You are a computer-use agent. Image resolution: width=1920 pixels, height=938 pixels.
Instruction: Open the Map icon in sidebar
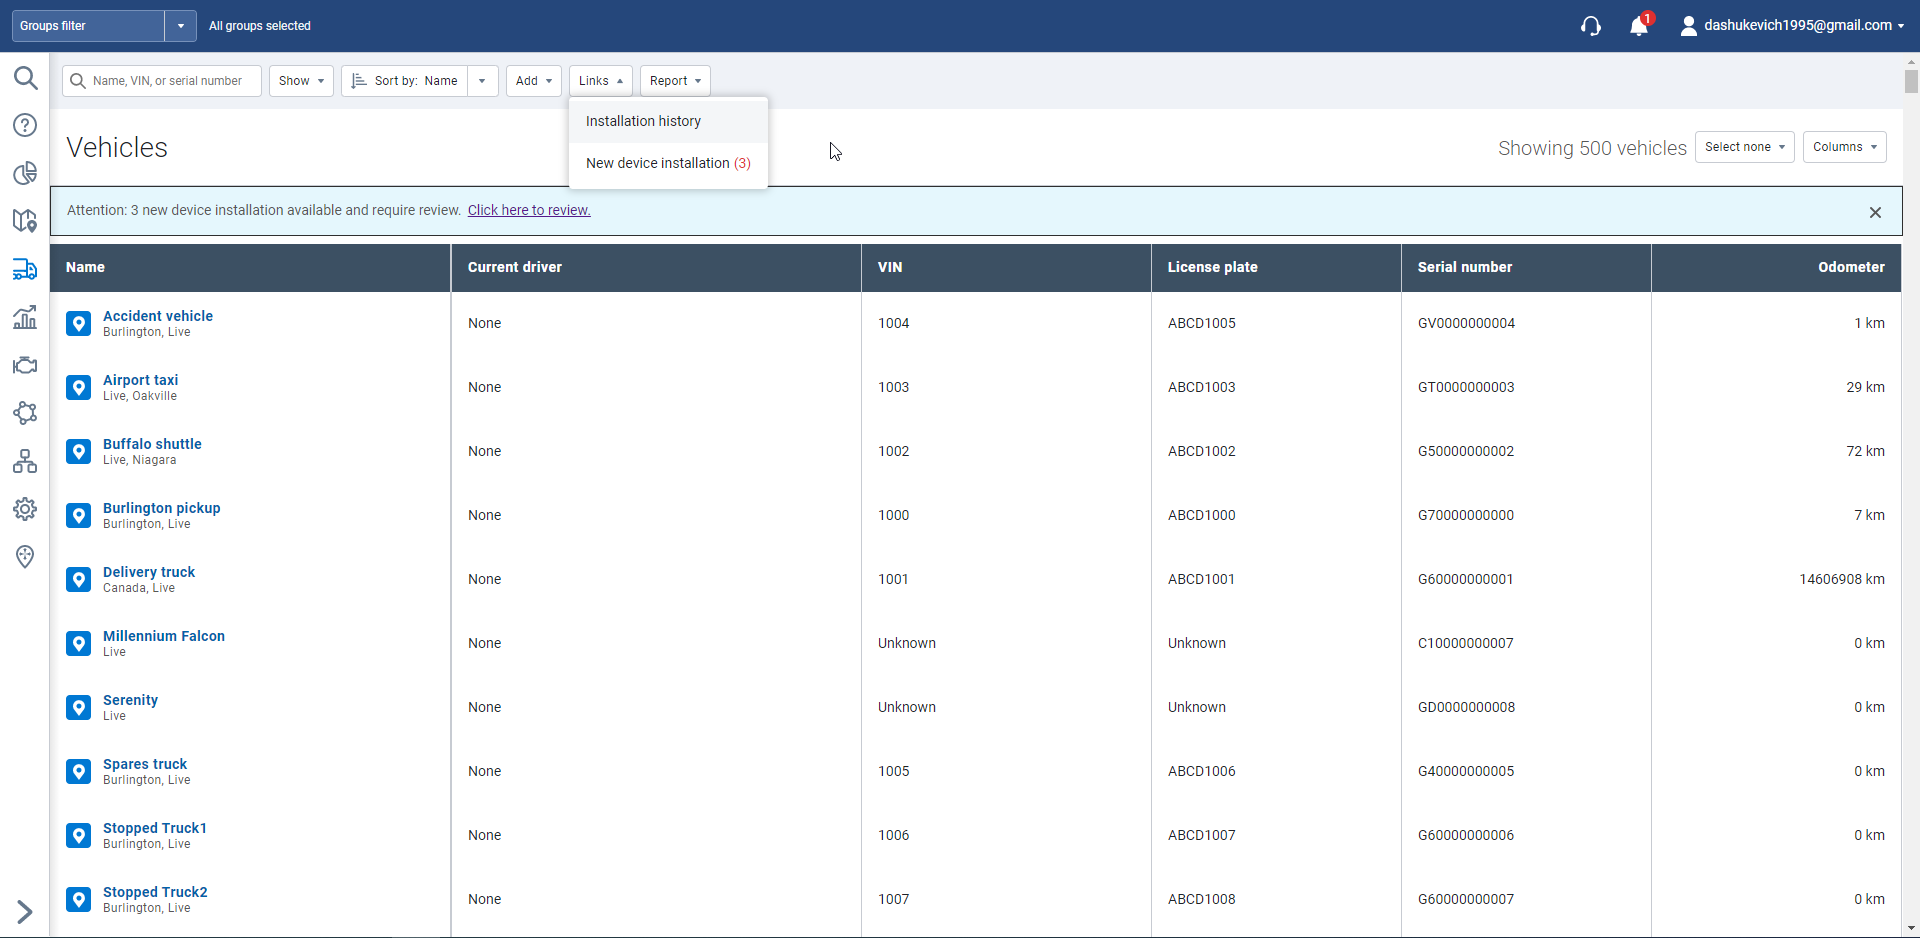coord(25,220)
